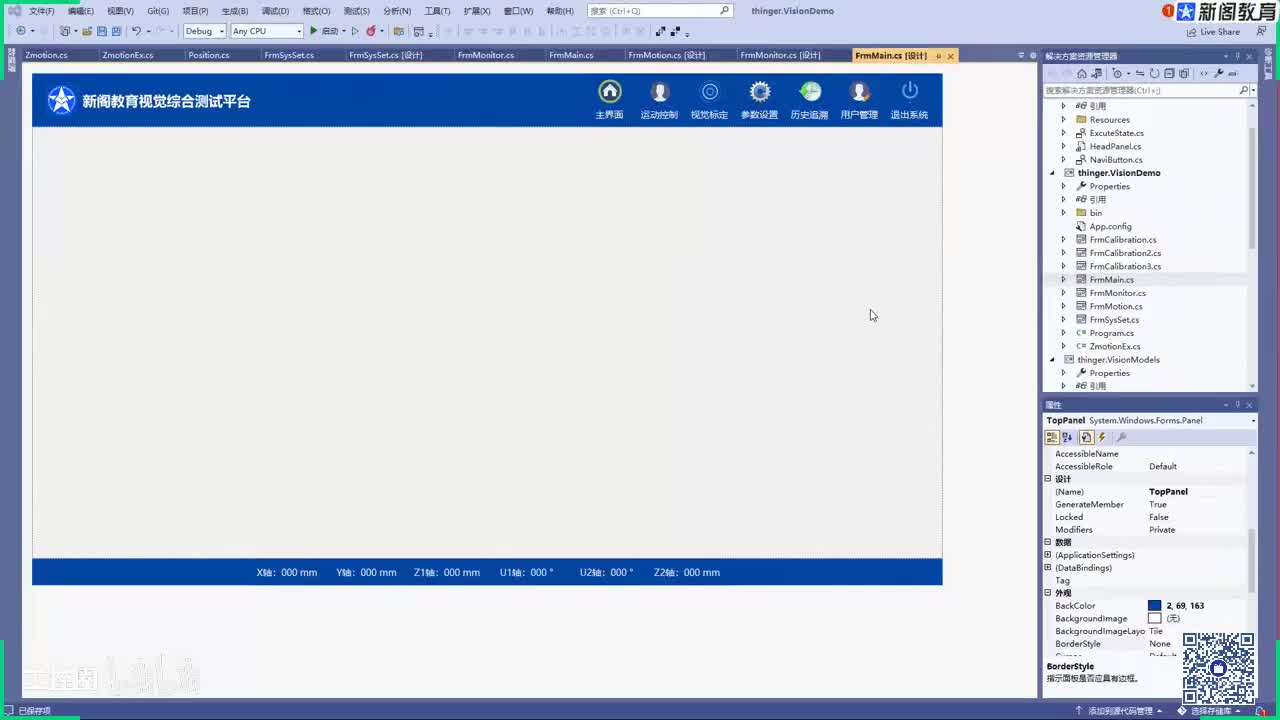Screen dimensions: 1280x720
Task: Click the search magnifier in Solution Explorer
Action: [x=1245, y=90]
